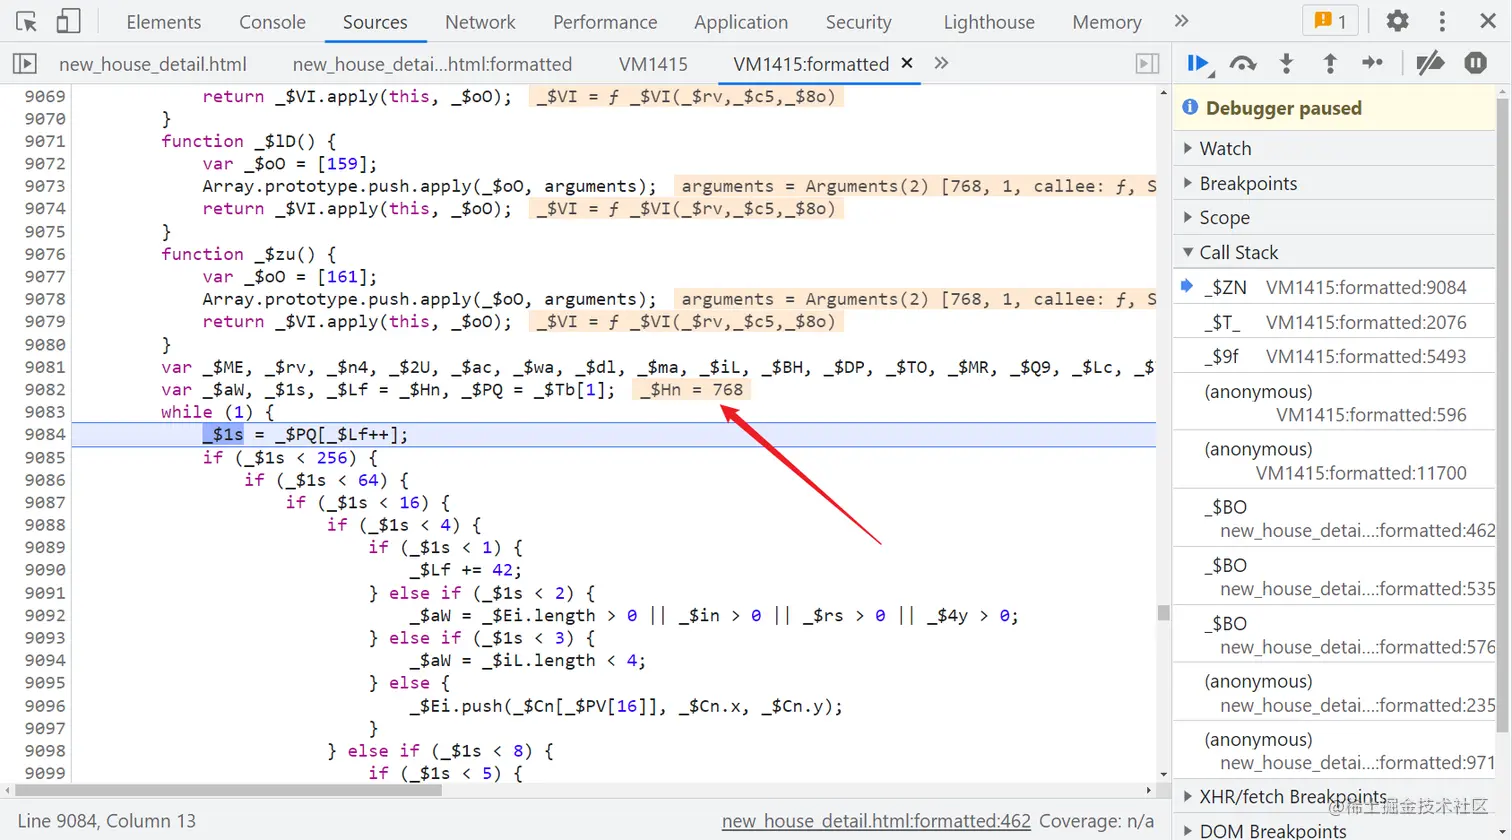Image resolution: width=1512 pixels, height=840 pixels.
Task: Collapse the Call Stack section
Action: [x=1334, y=252]
